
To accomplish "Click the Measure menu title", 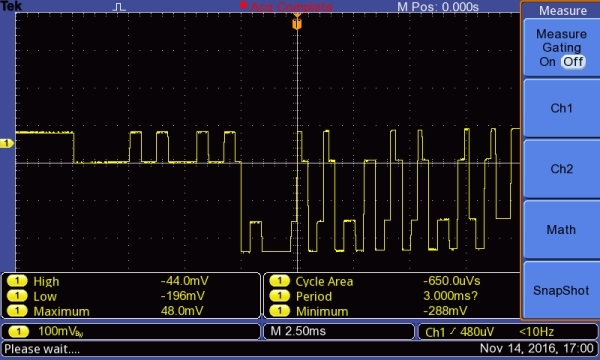I will (x=562, y=10).
